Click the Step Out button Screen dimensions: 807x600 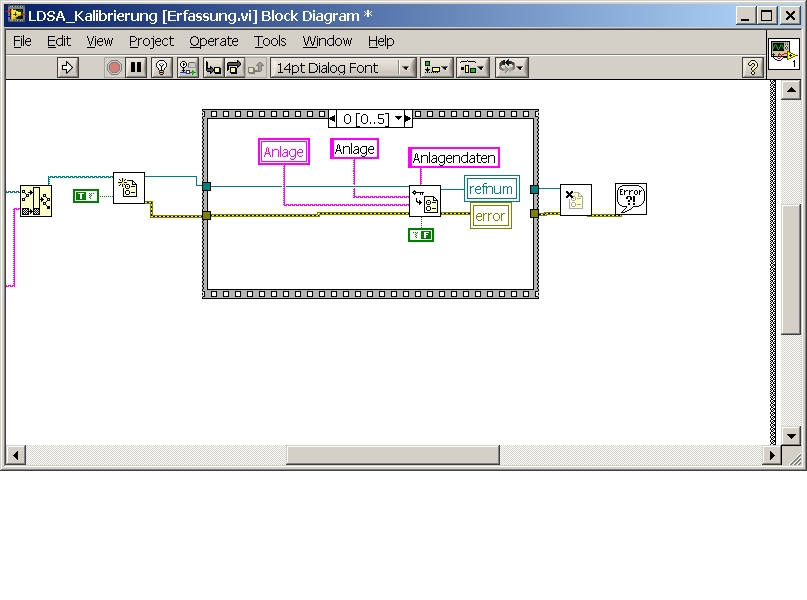(256, 67)
